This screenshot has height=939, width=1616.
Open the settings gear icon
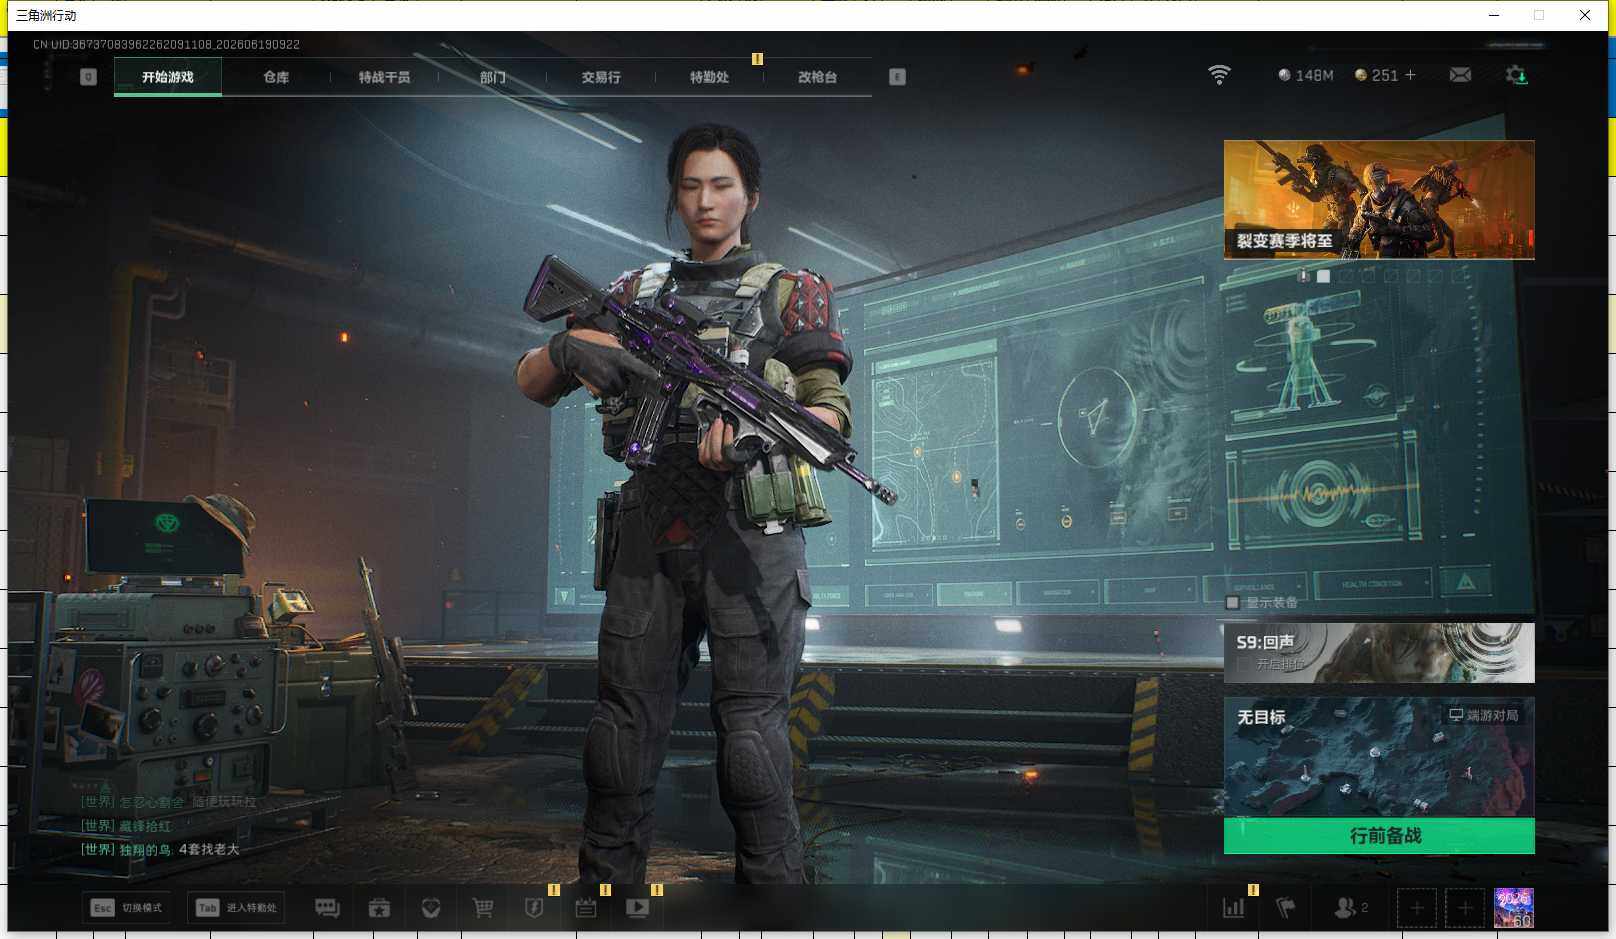1516,75
